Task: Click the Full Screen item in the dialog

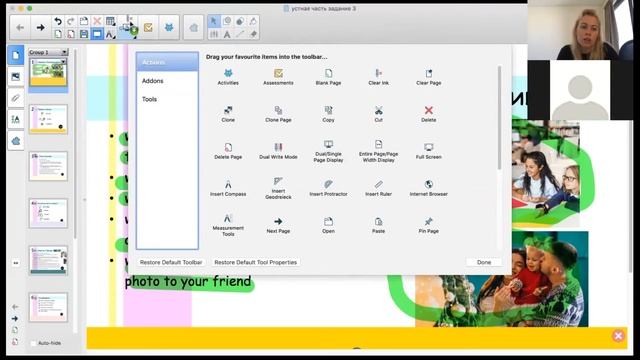Action: [429, 151]
